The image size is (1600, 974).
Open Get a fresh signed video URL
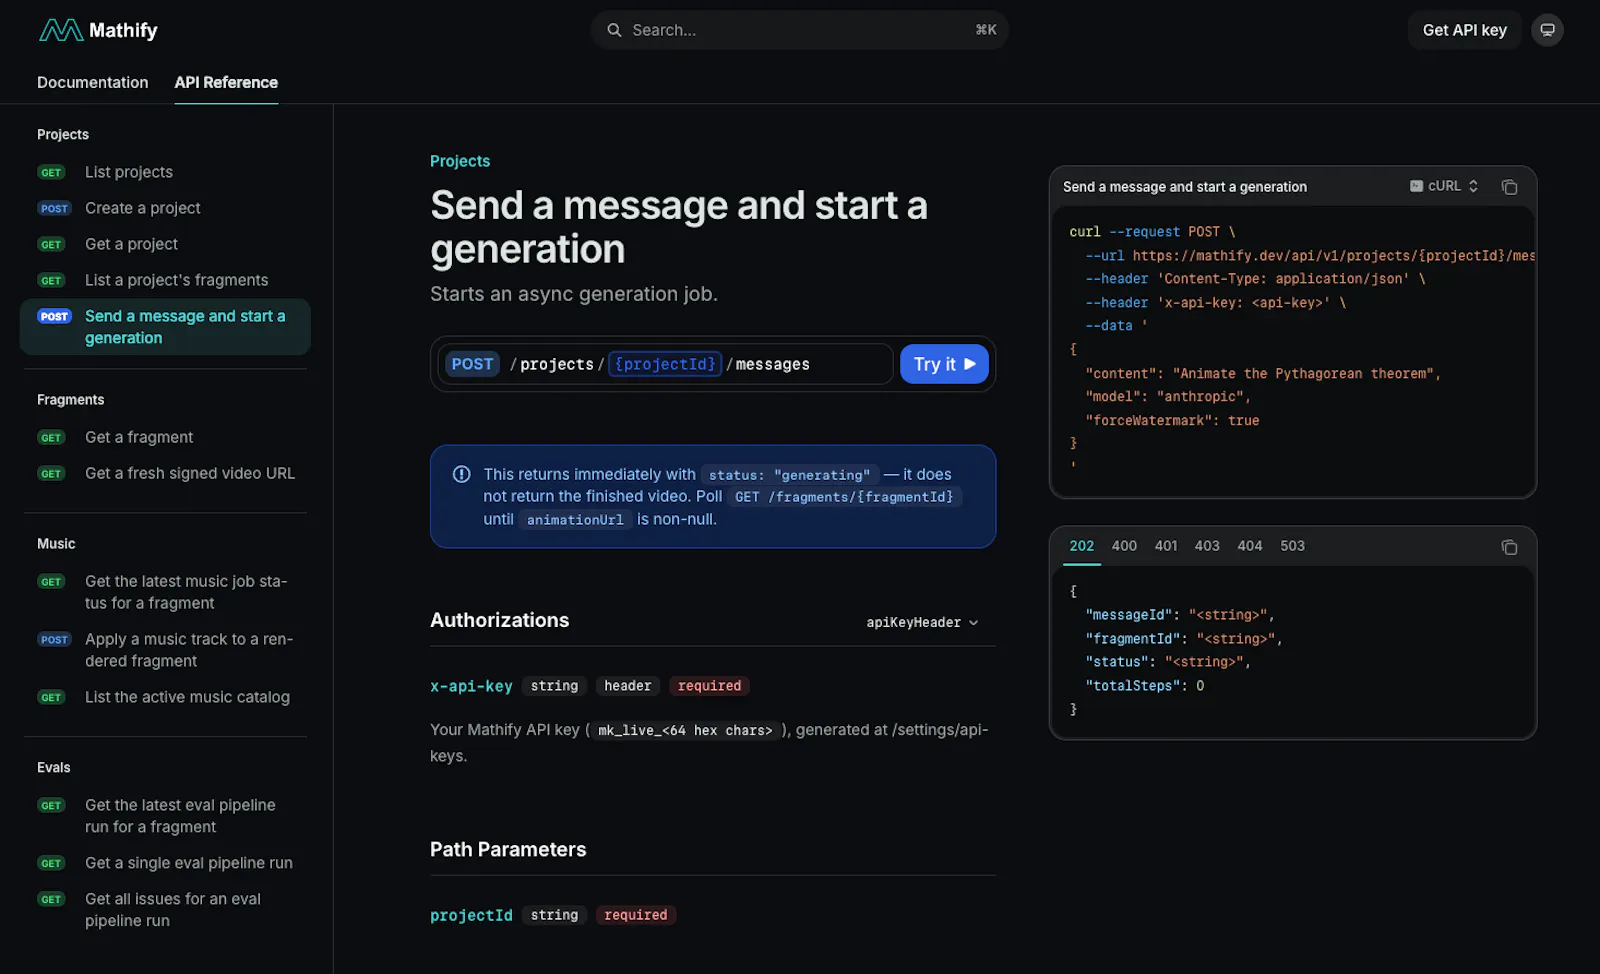click(165, 473)
